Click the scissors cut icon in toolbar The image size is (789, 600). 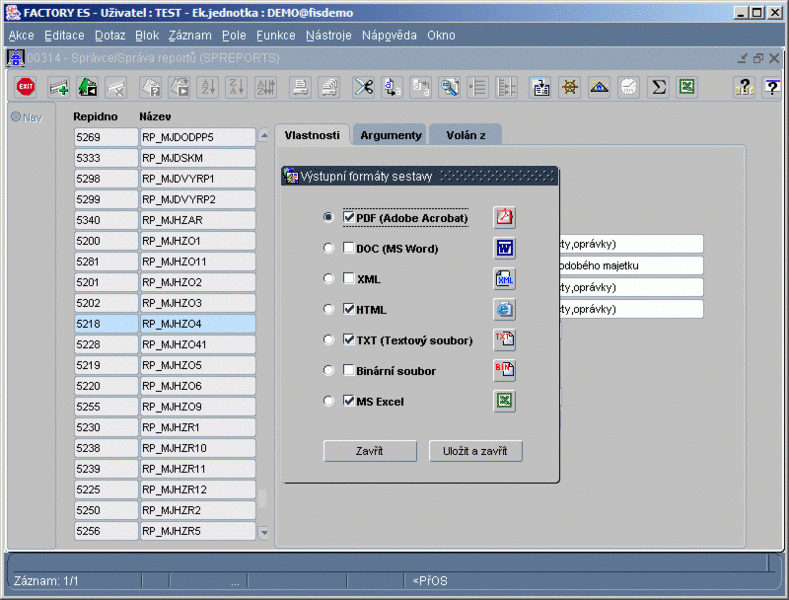(x=363, y=87)
